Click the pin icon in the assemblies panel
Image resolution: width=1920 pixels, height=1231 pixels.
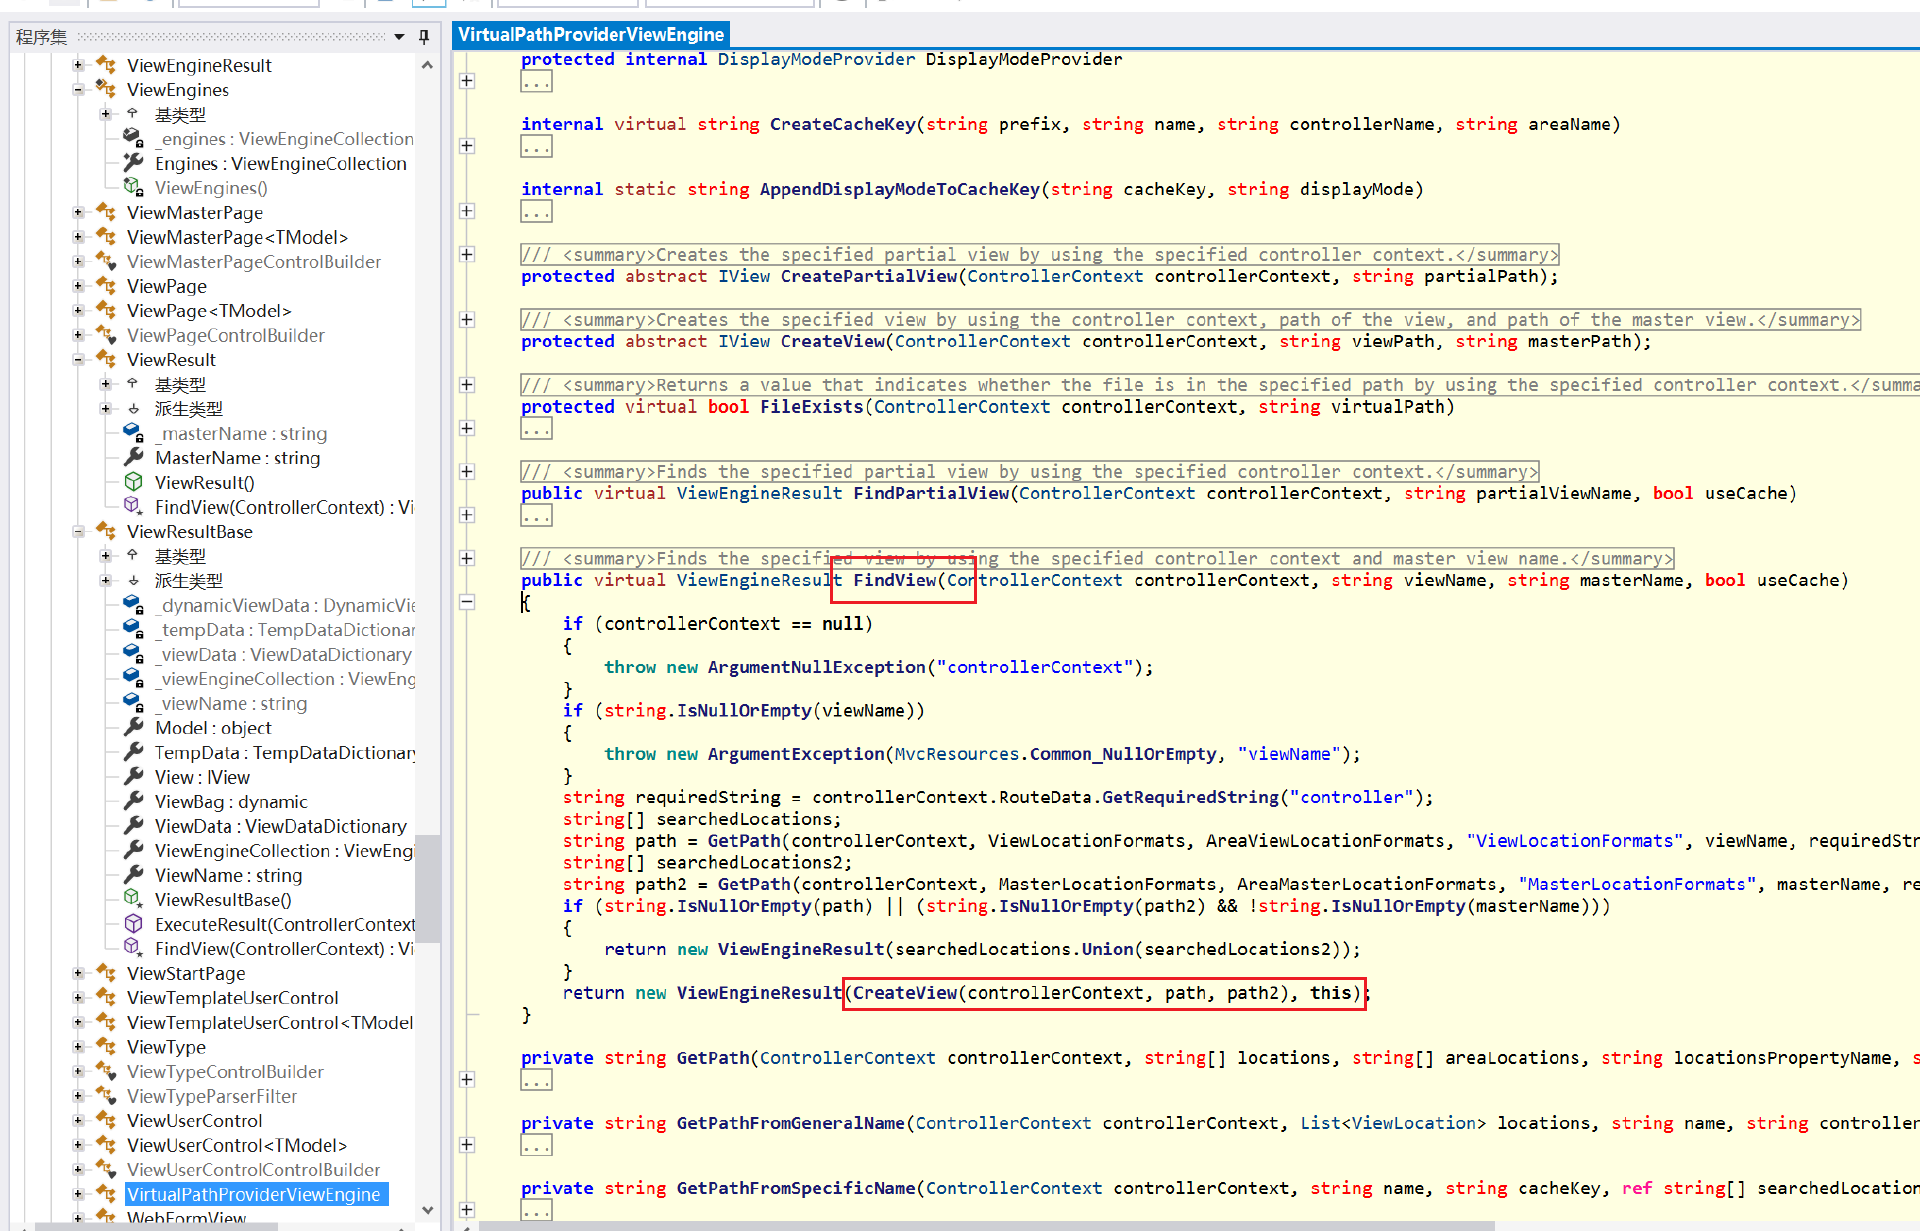pos(424,37)
